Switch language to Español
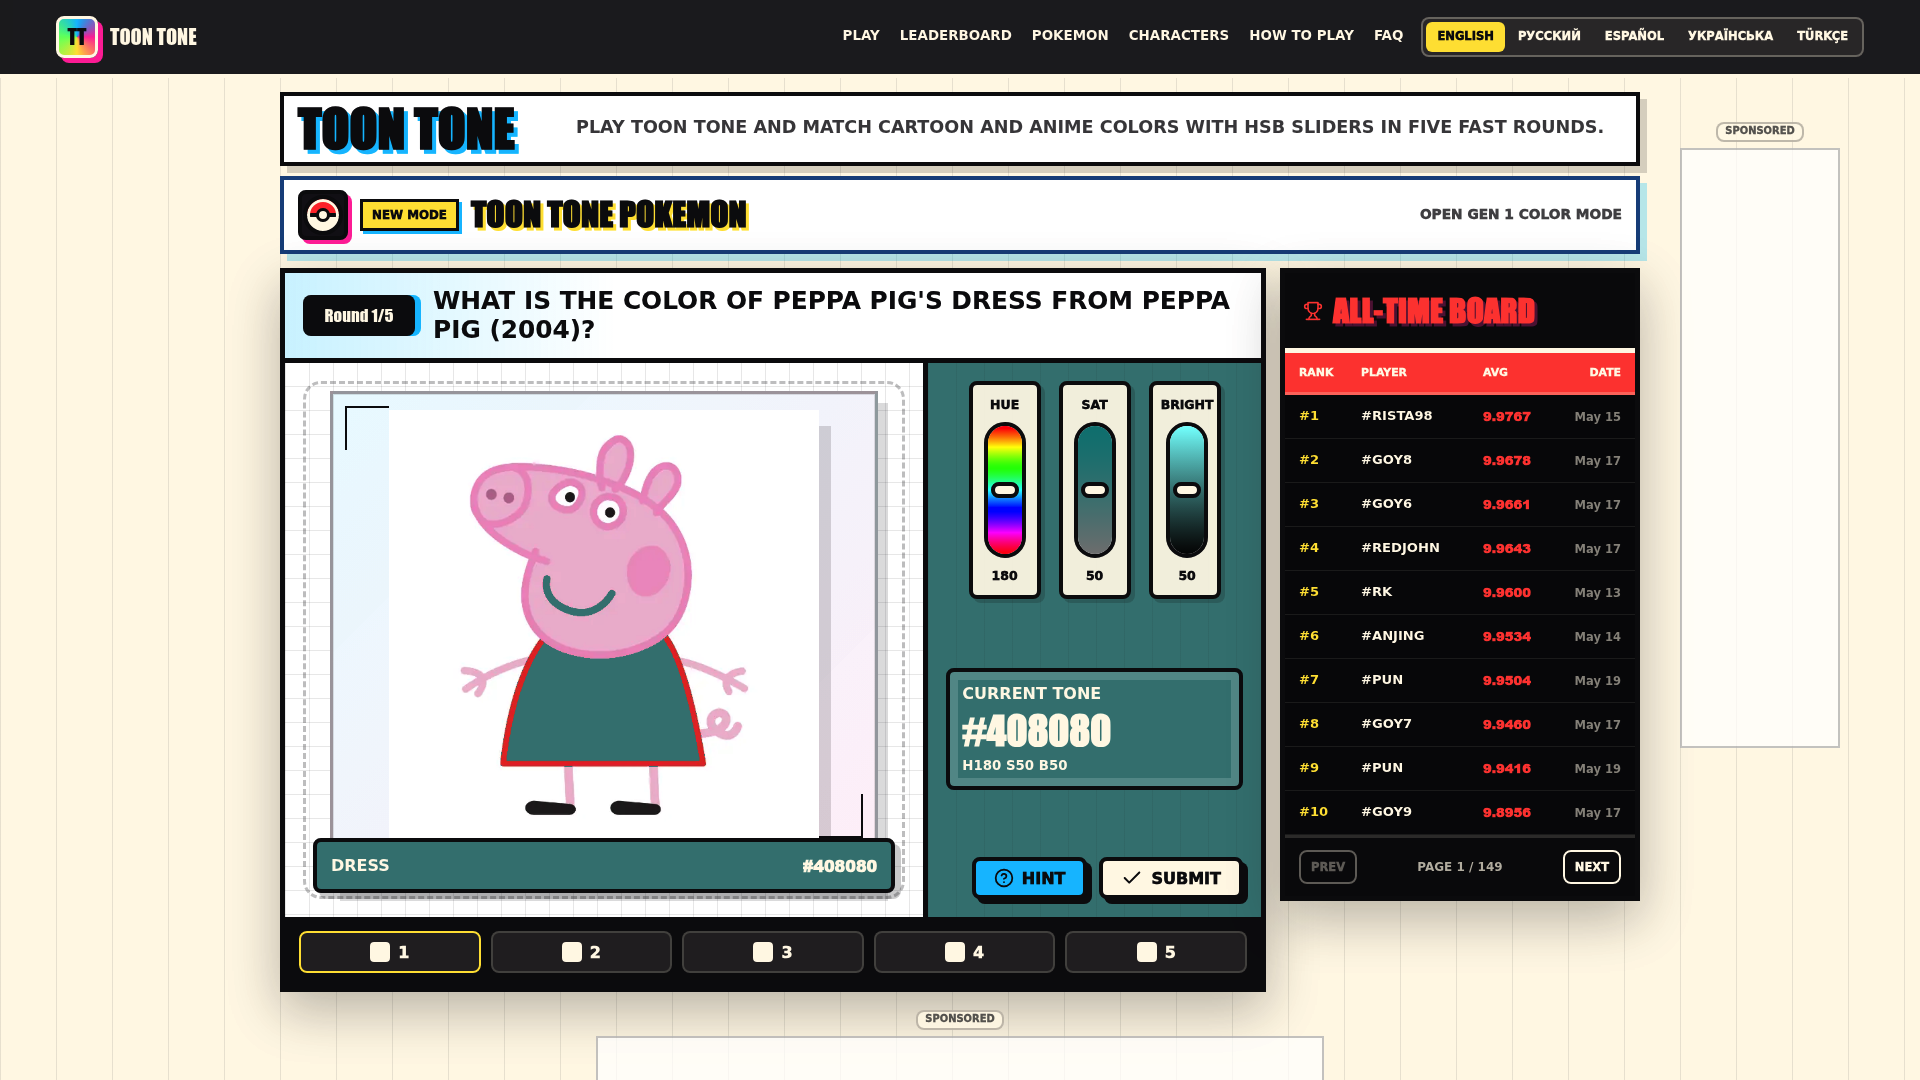The image size is (1920, 1080). point(1634,36)
